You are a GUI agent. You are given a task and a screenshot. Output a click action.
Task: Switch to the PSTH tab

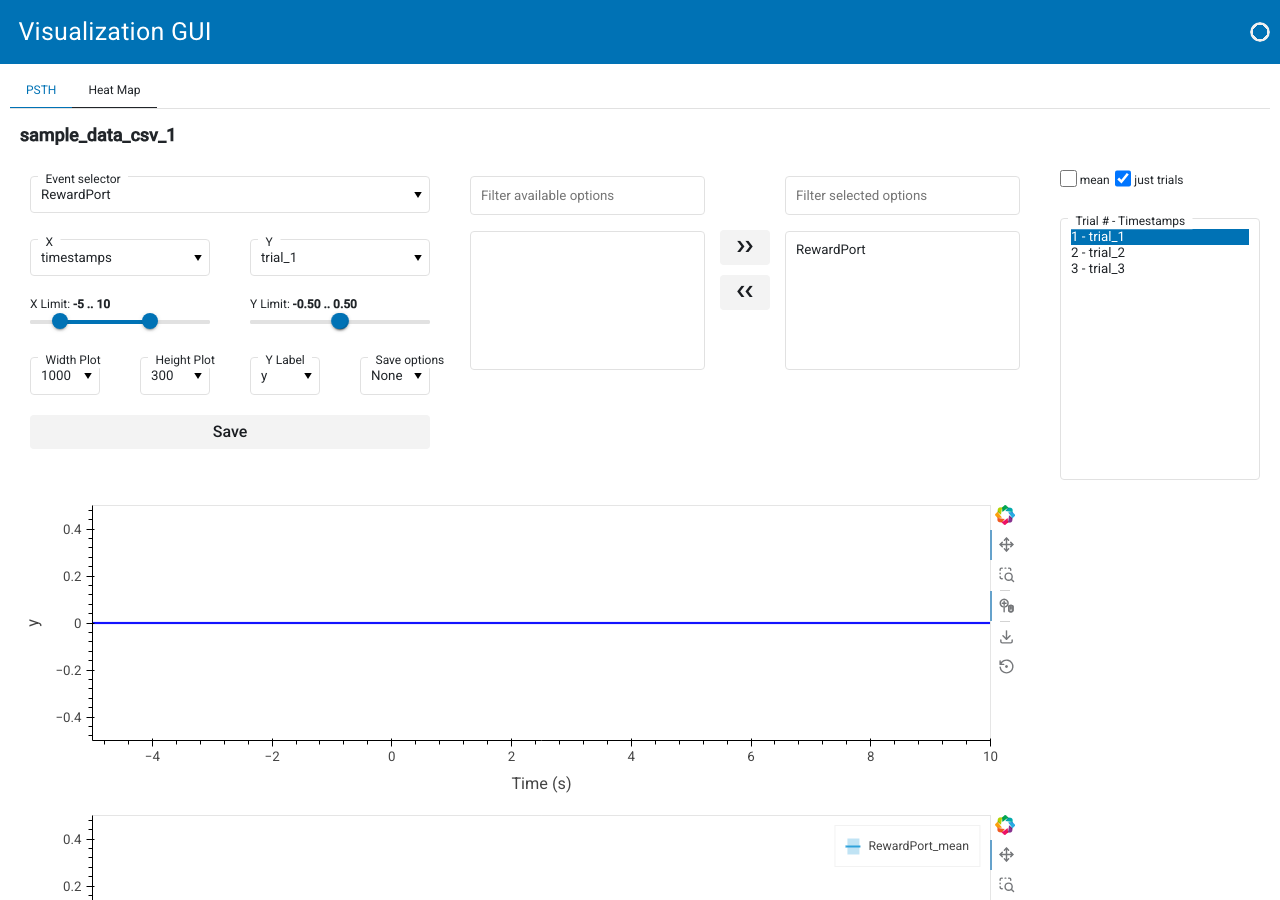click(x=41, y=90)
